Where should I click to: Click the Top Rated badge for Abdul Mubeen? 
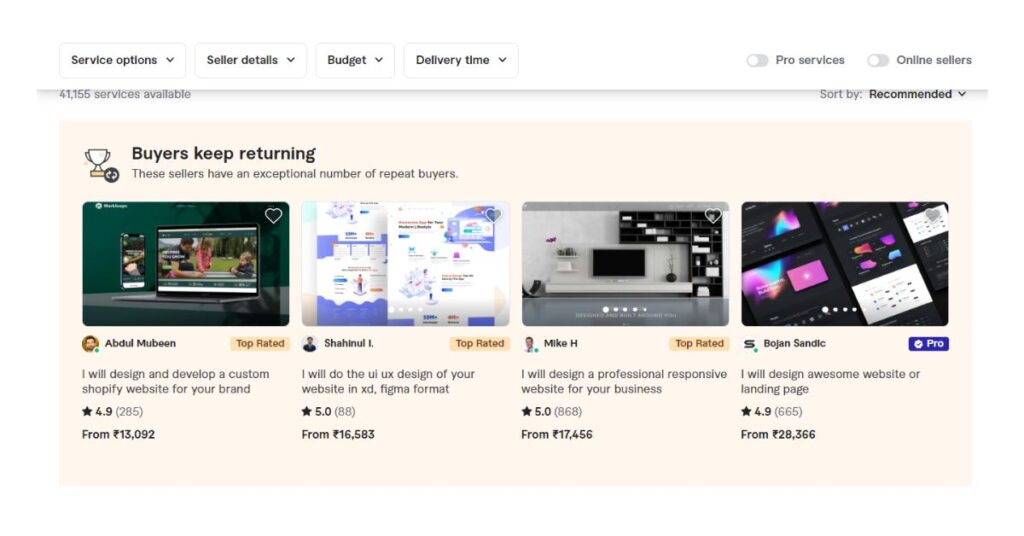[260, 343]
